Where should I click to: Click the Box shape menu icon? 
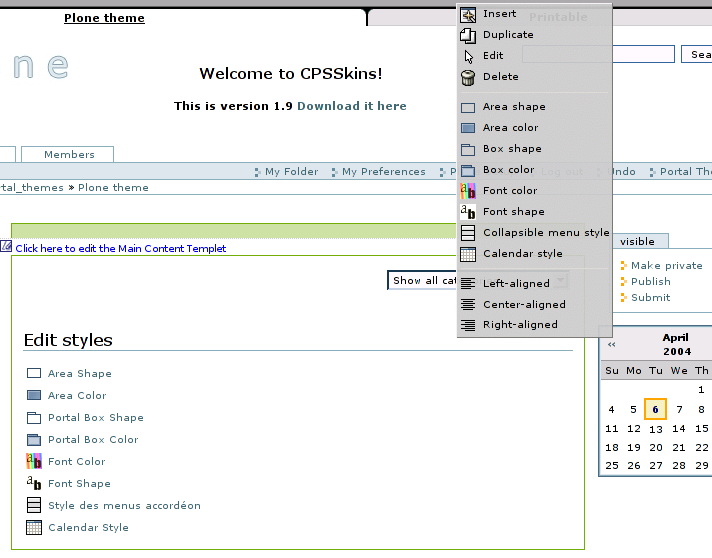pos(468,149)
